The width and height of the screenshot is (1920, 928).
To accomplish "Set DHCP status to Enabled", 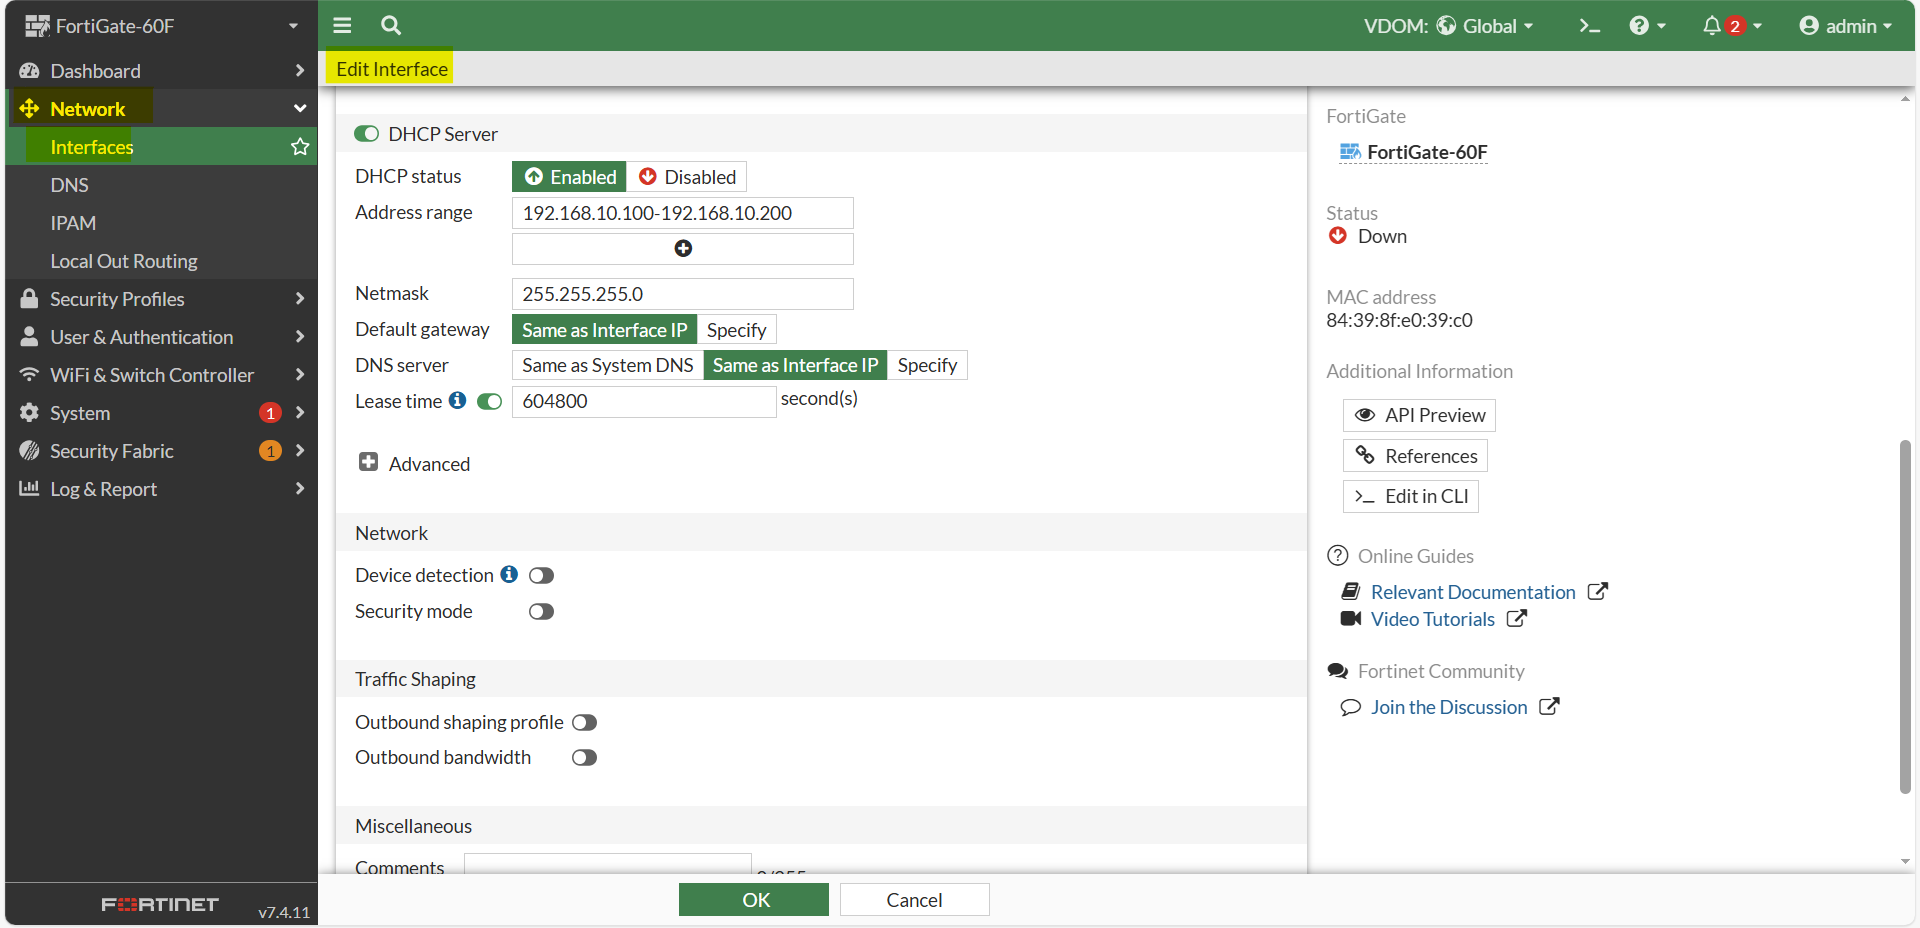I will click(x=570, y=177).
